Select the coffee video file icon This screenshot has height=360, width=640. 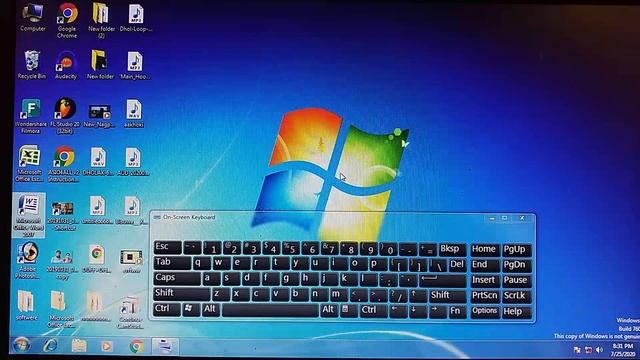(x=131, y=260)
